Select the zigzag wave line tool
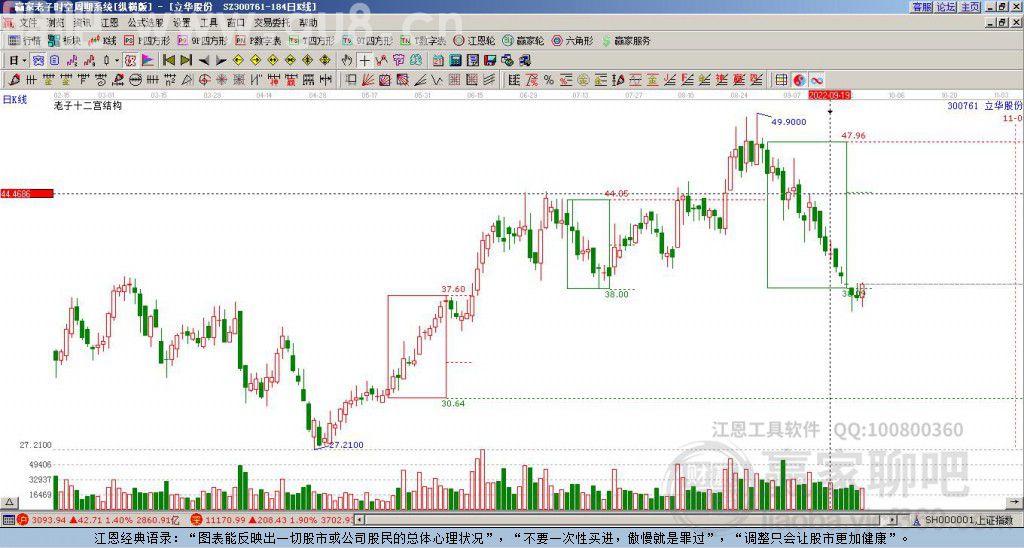The height and width of the screenshot is (548, 1024). pos(438,80)
